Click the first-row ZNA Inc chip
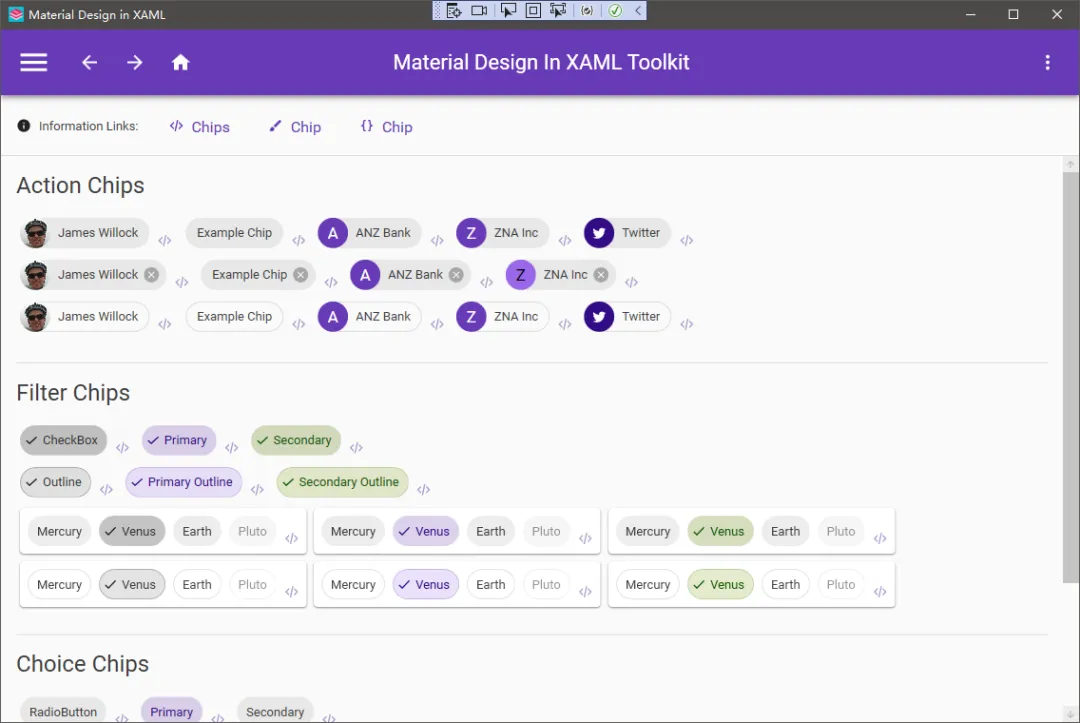Image resolution: width=1080 pixels, height=723 pixels. coord(502,233)
